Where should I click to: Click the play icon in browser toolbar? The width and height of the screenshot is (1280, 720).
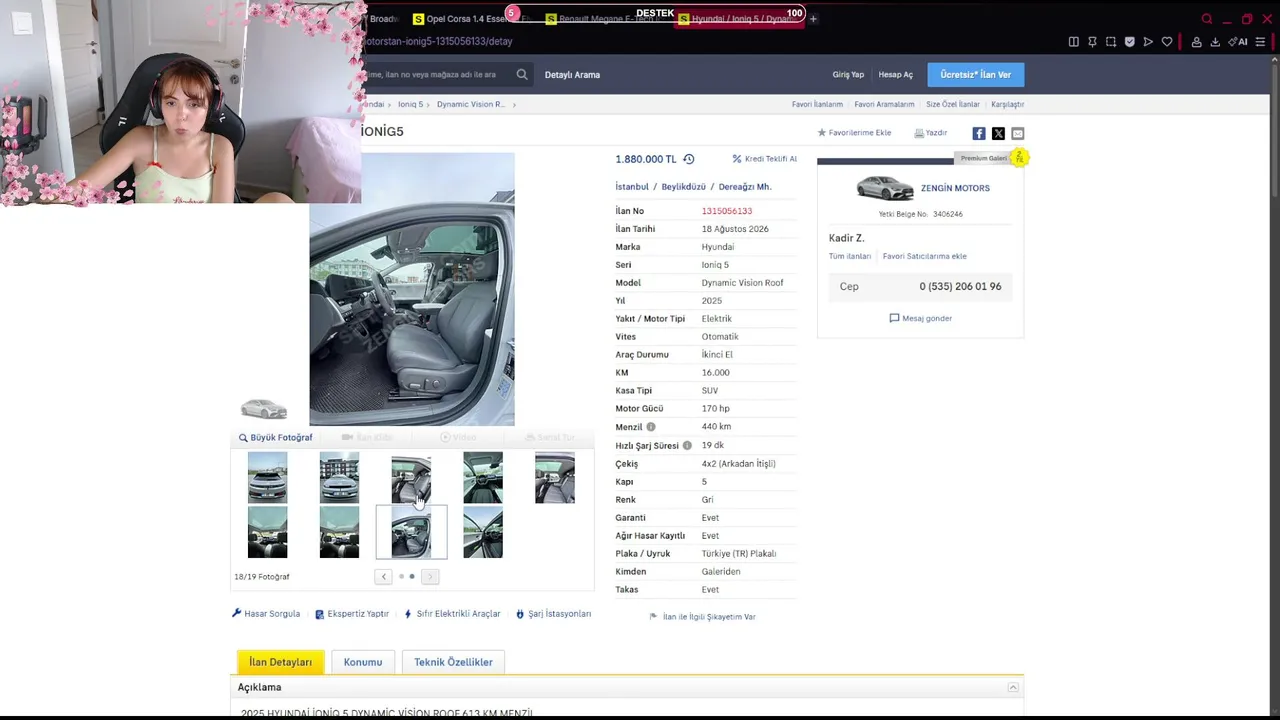point(1148,42)
